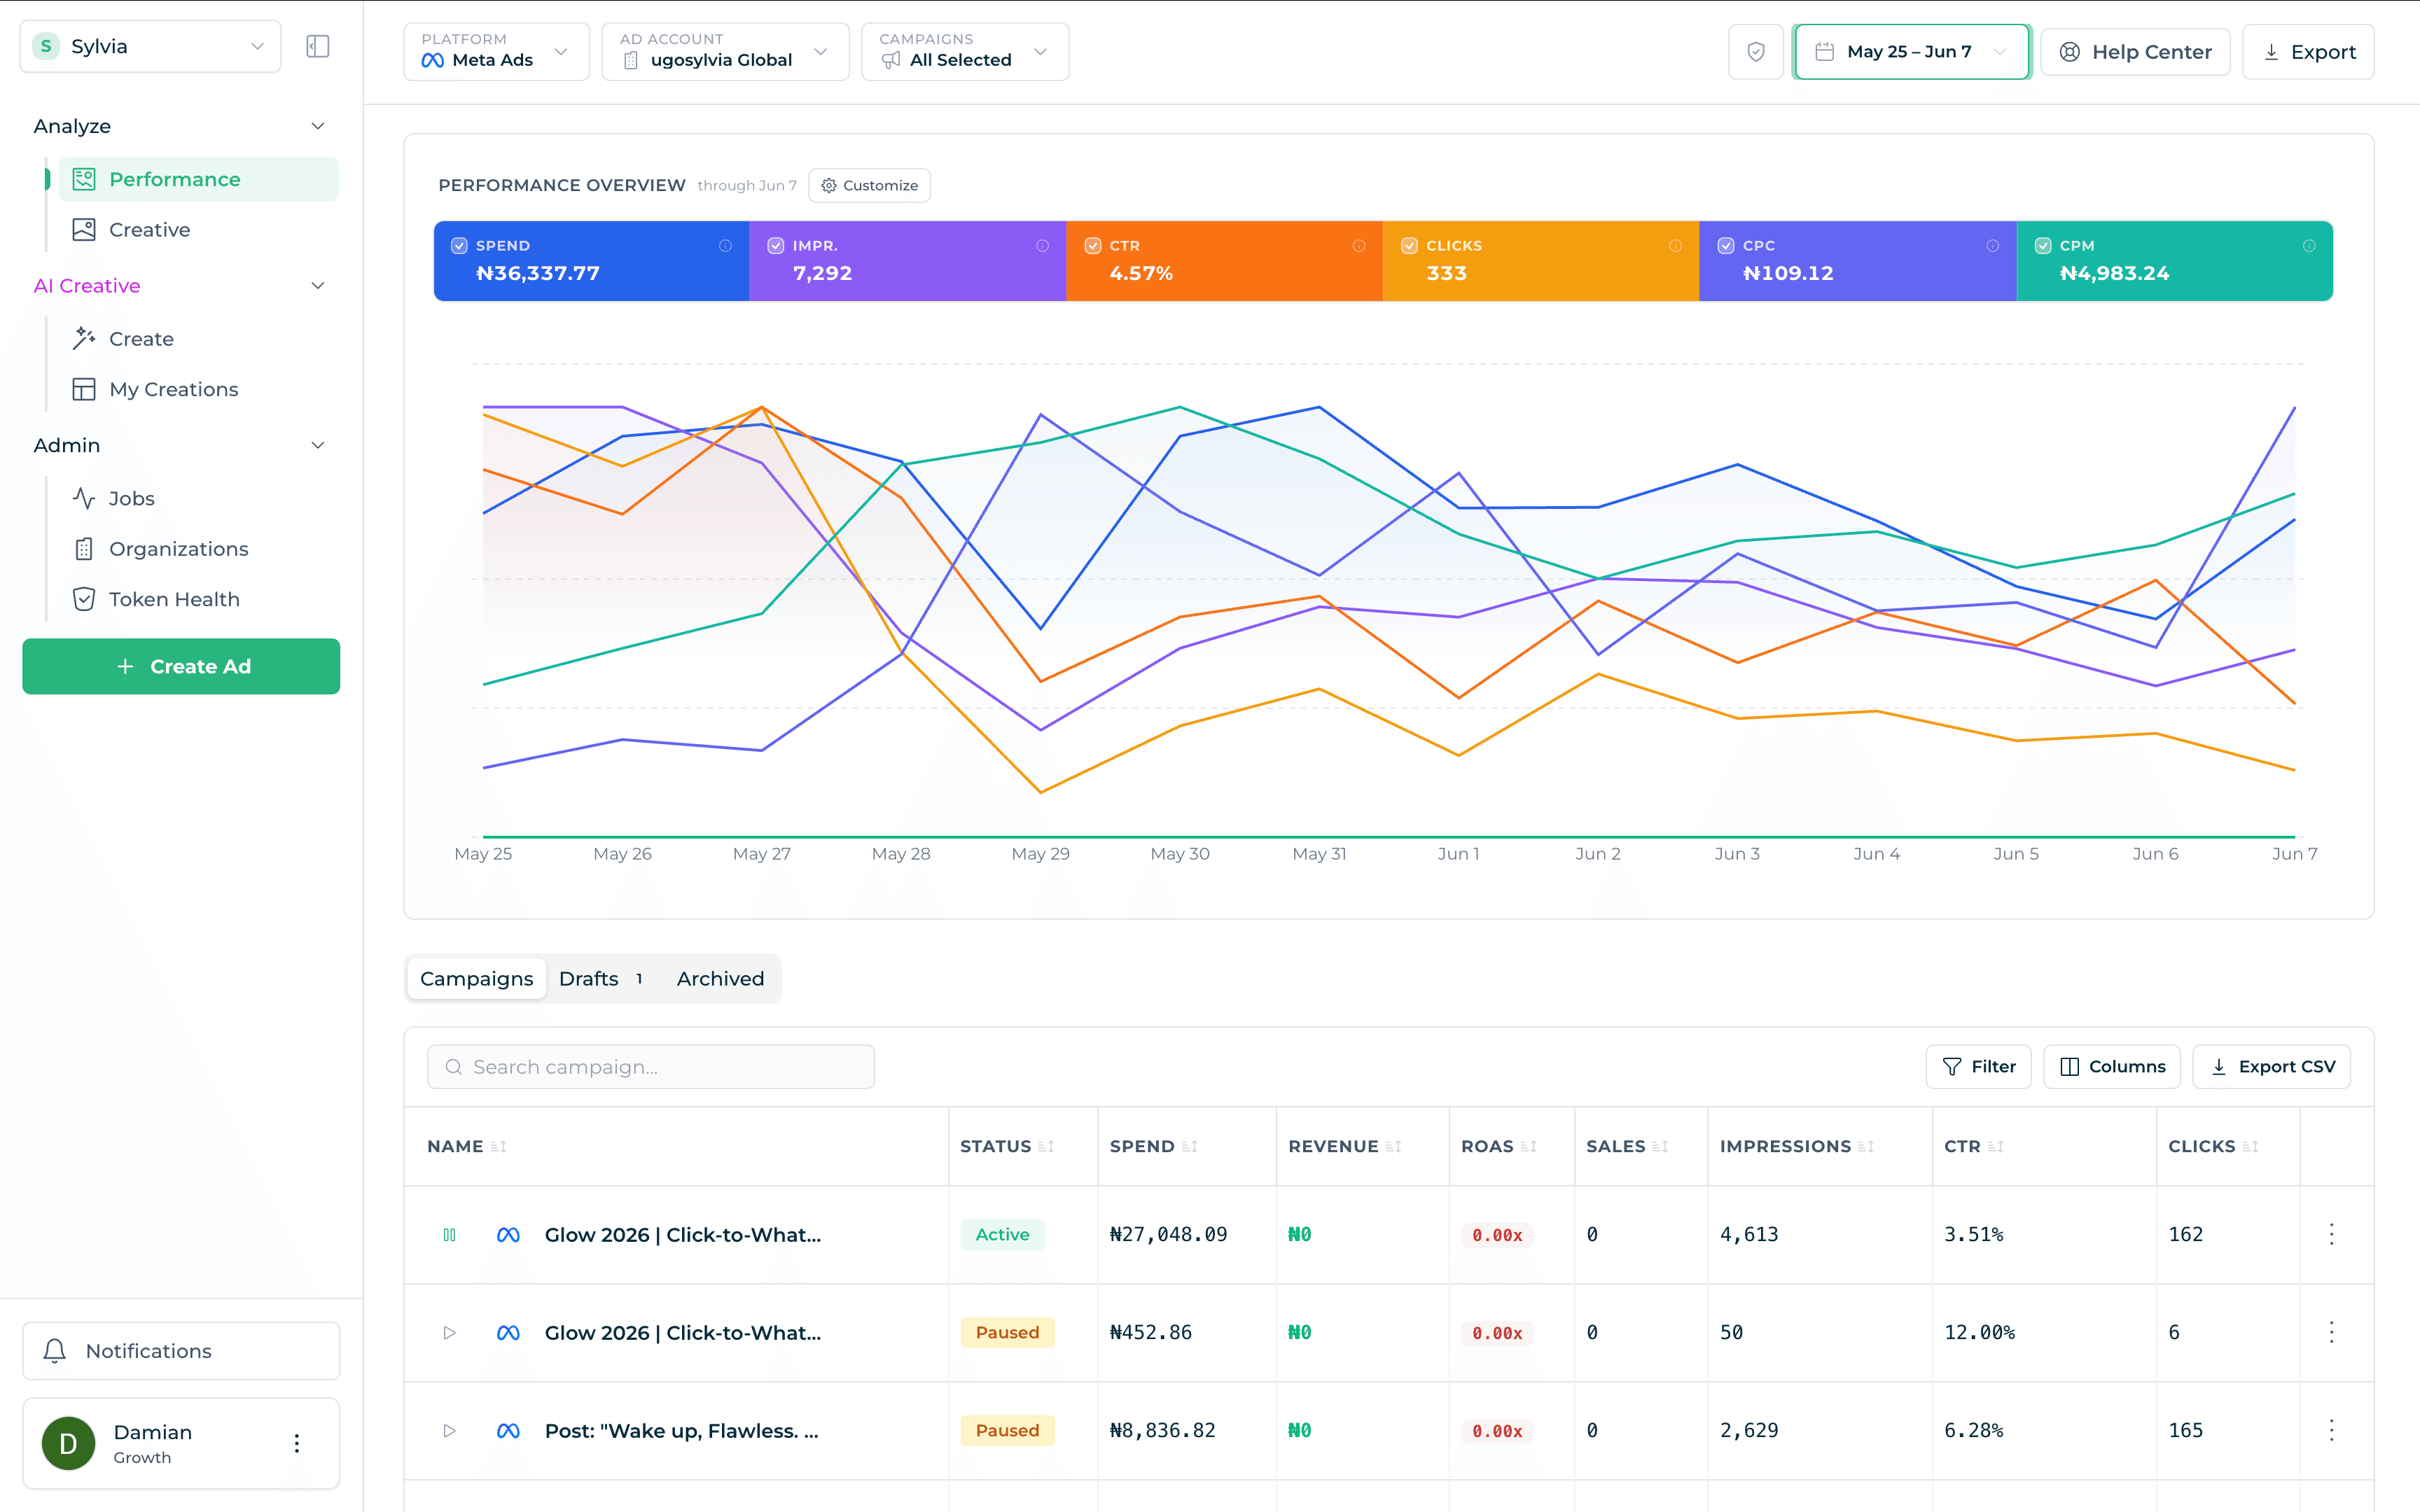Click the Post: "Wake up, Flawless campaign name
The width and height of the screenshot is (2420, 1512).
tap(681, 1431)
